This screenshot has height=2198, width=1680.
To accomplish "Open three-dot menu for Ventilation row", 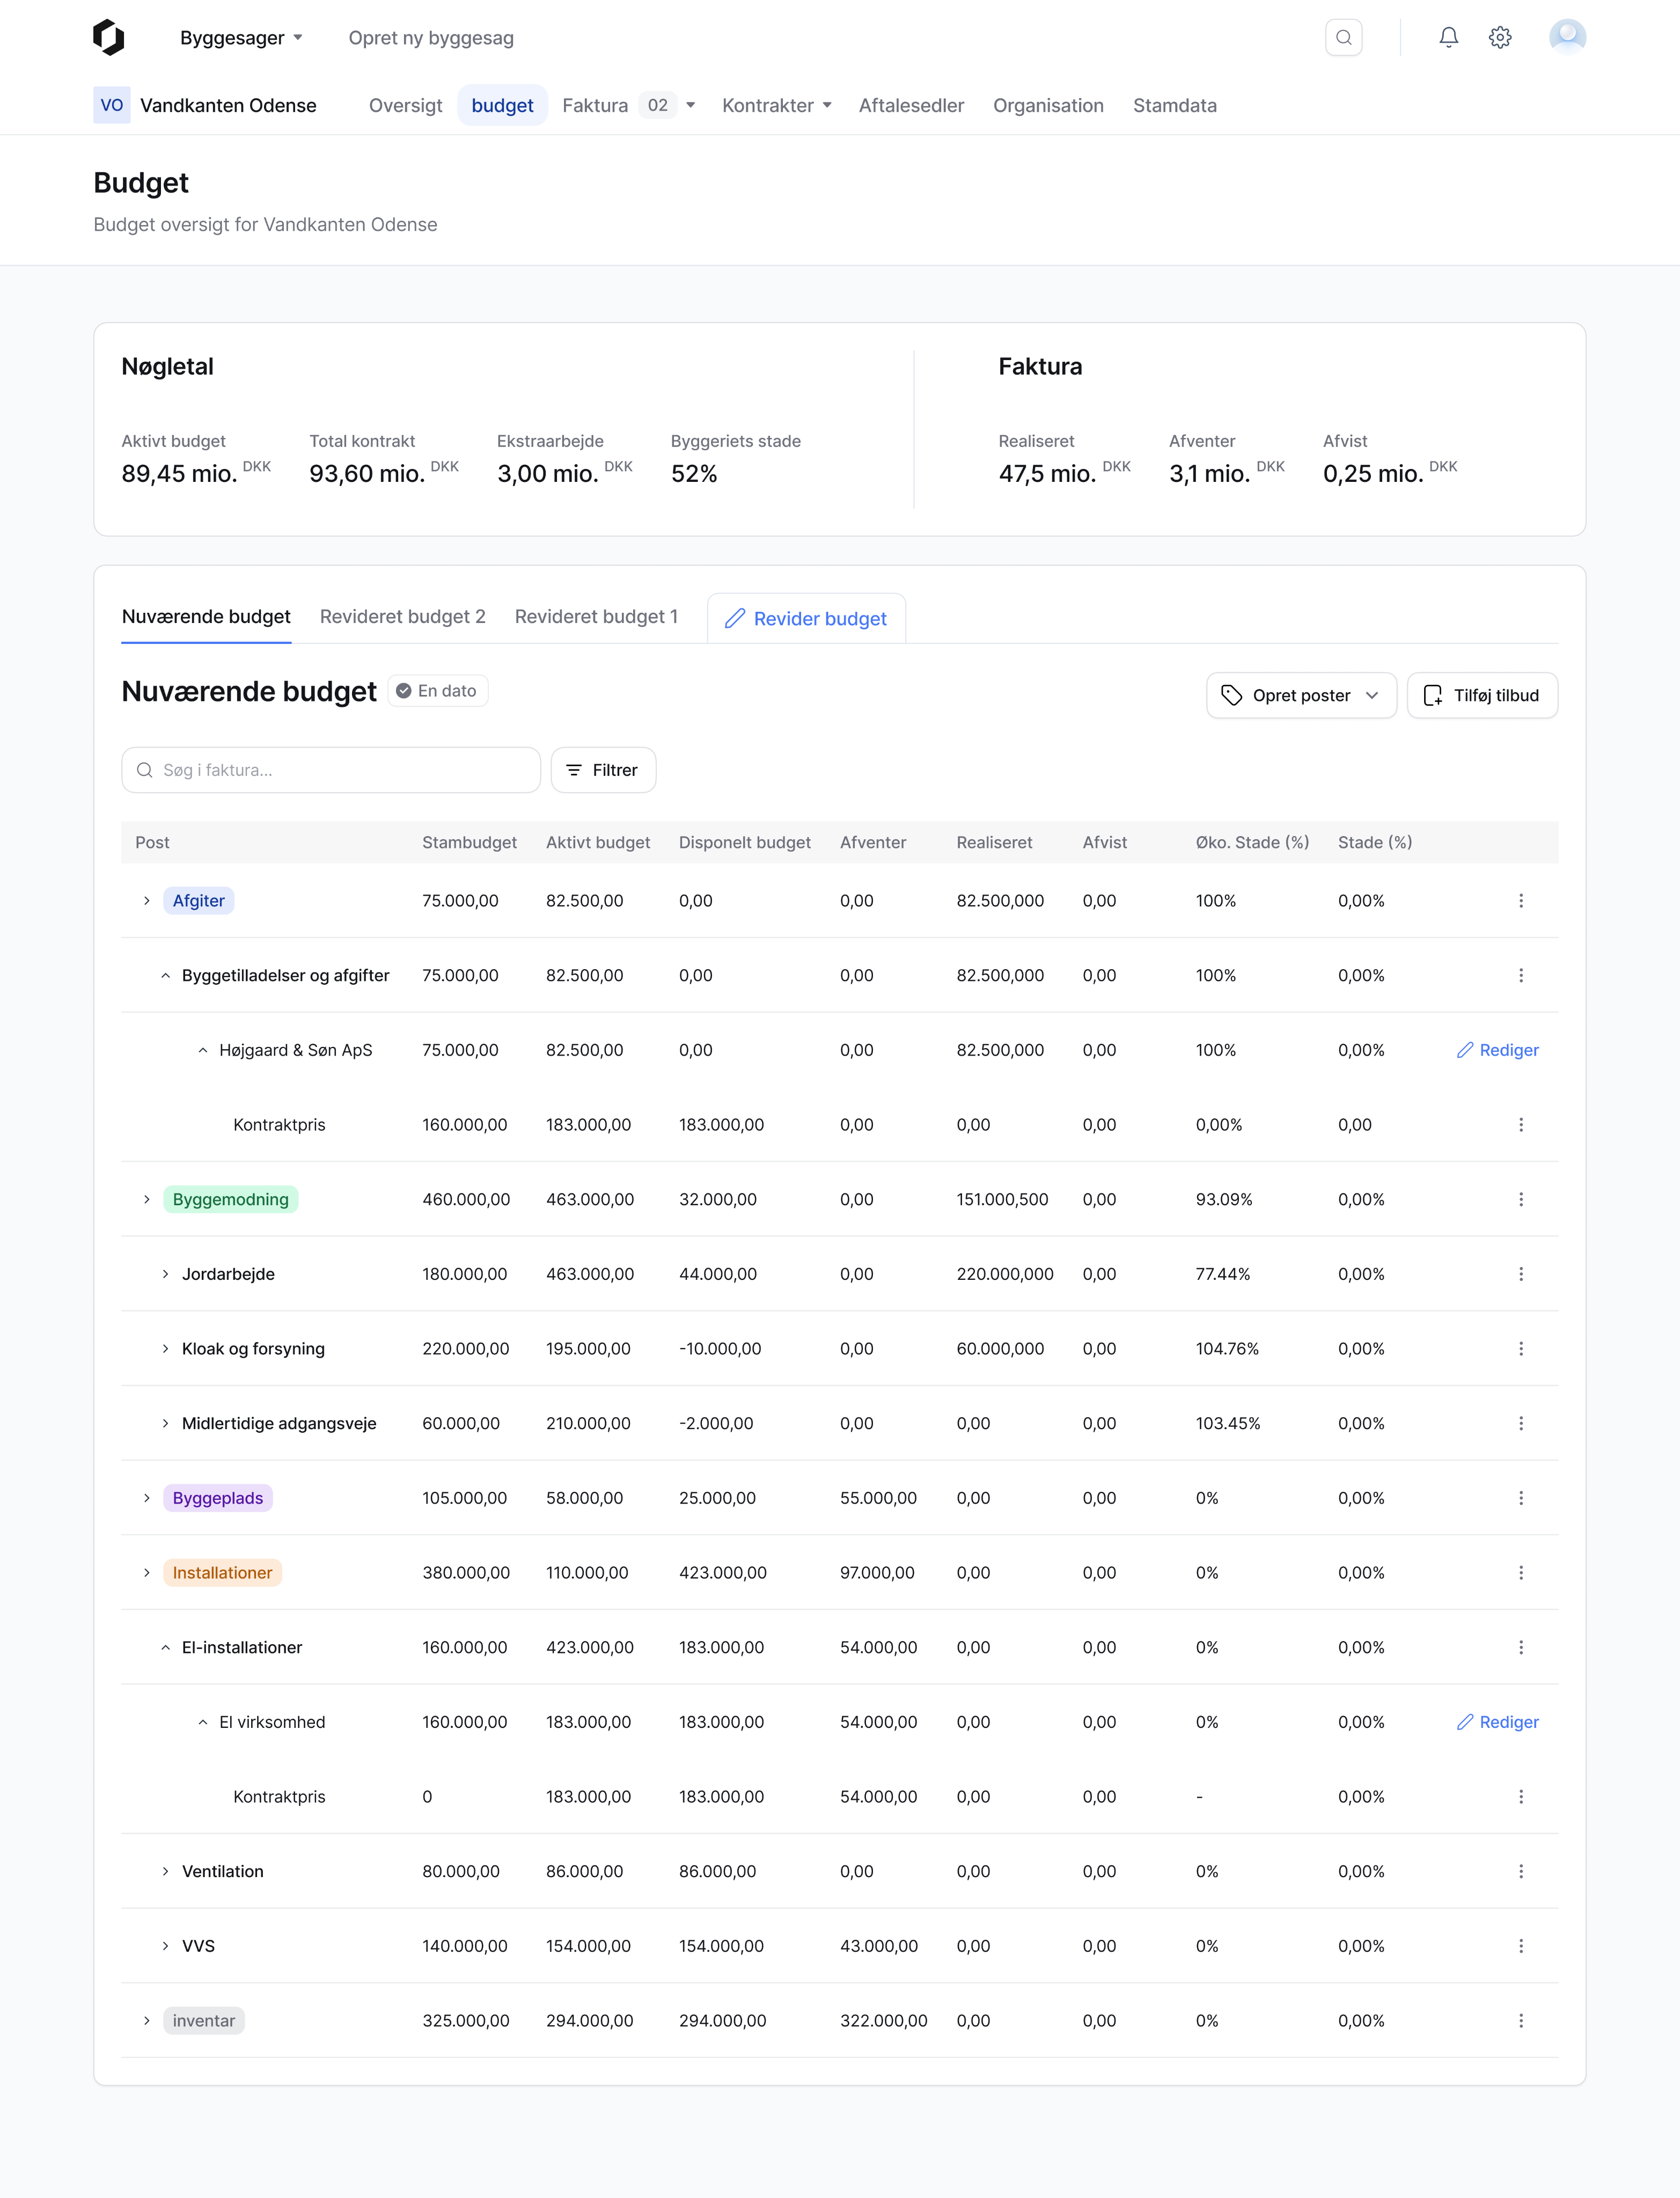I will [x=1520, y=1871].
